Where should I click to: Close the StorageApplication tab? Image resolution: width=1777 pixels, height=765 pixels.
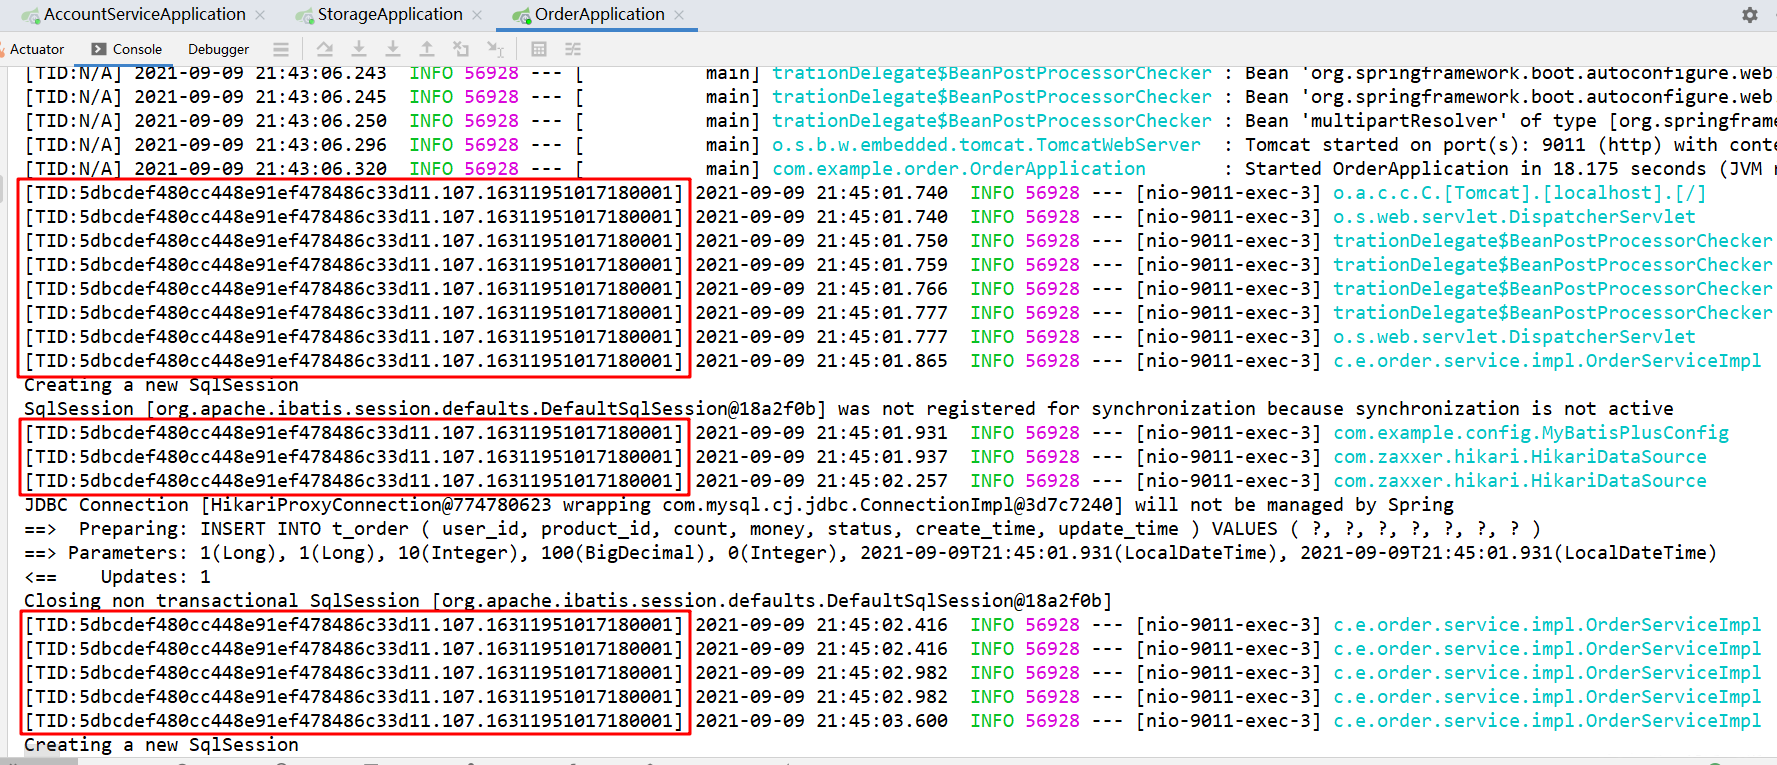tap(477, 15)
